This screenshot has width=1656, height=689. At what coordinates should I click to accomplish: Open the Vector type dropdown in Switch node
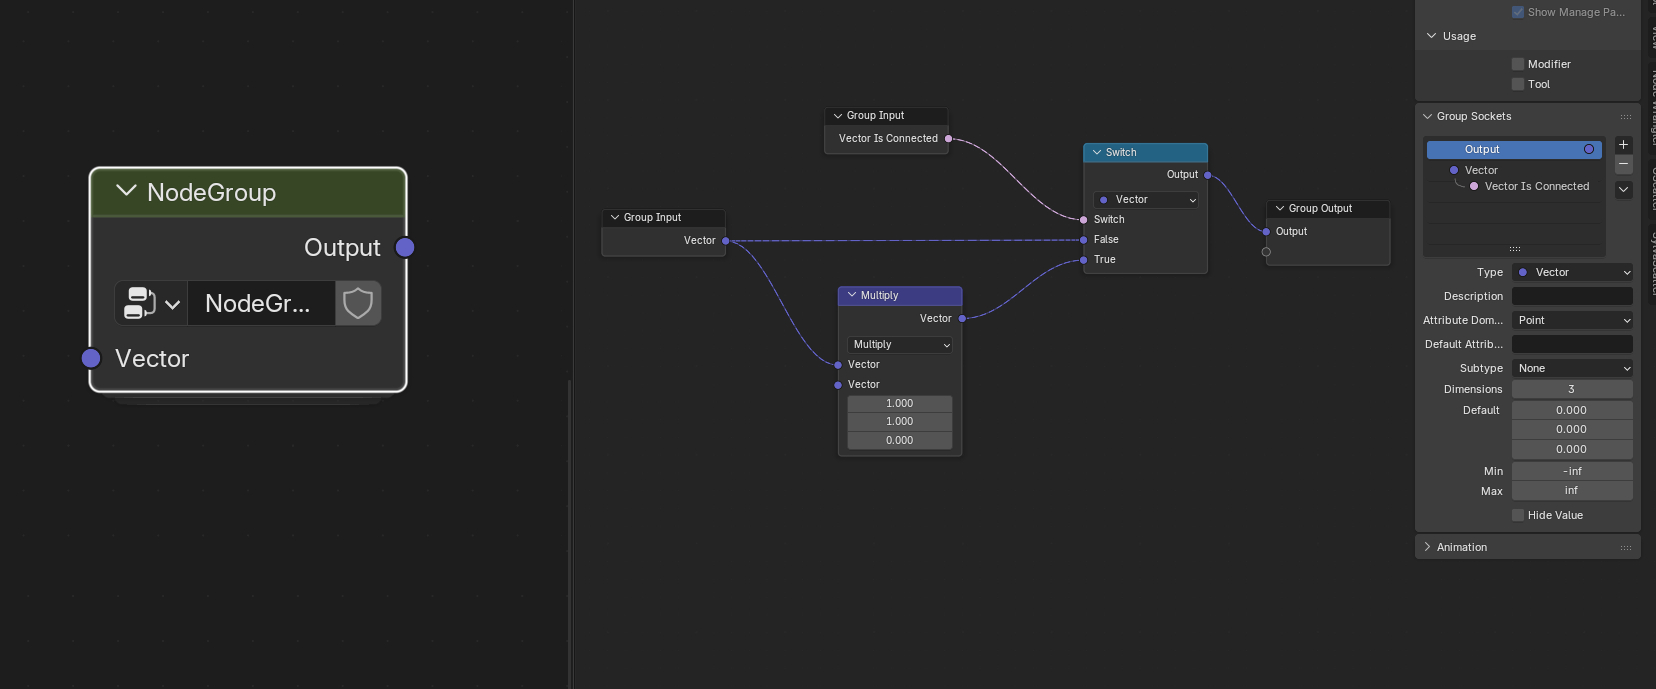coord(1146,200)
